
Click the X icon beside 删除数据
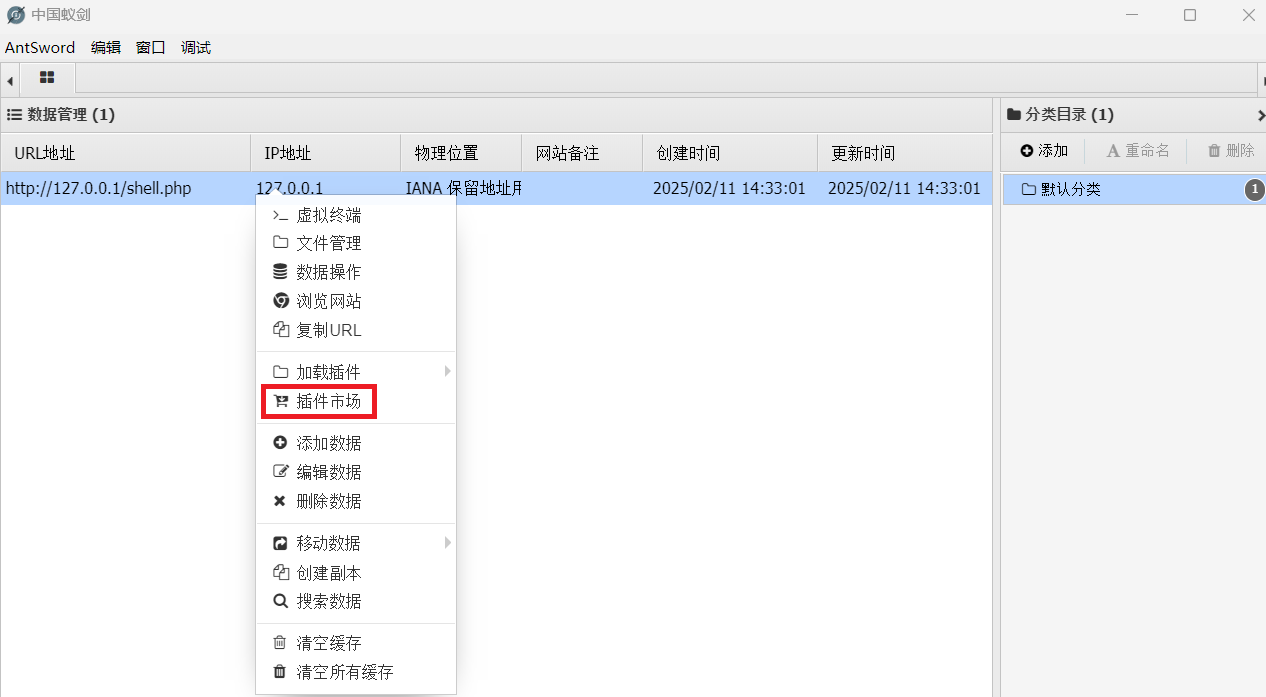coord(280,501)
